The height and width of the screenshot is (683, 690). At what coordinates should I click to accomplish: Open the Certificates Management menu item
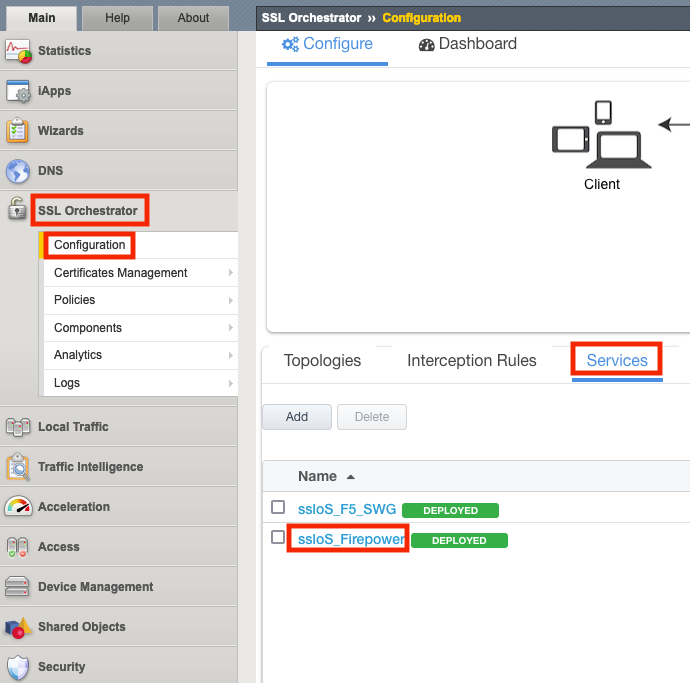[x=121, y=273]
